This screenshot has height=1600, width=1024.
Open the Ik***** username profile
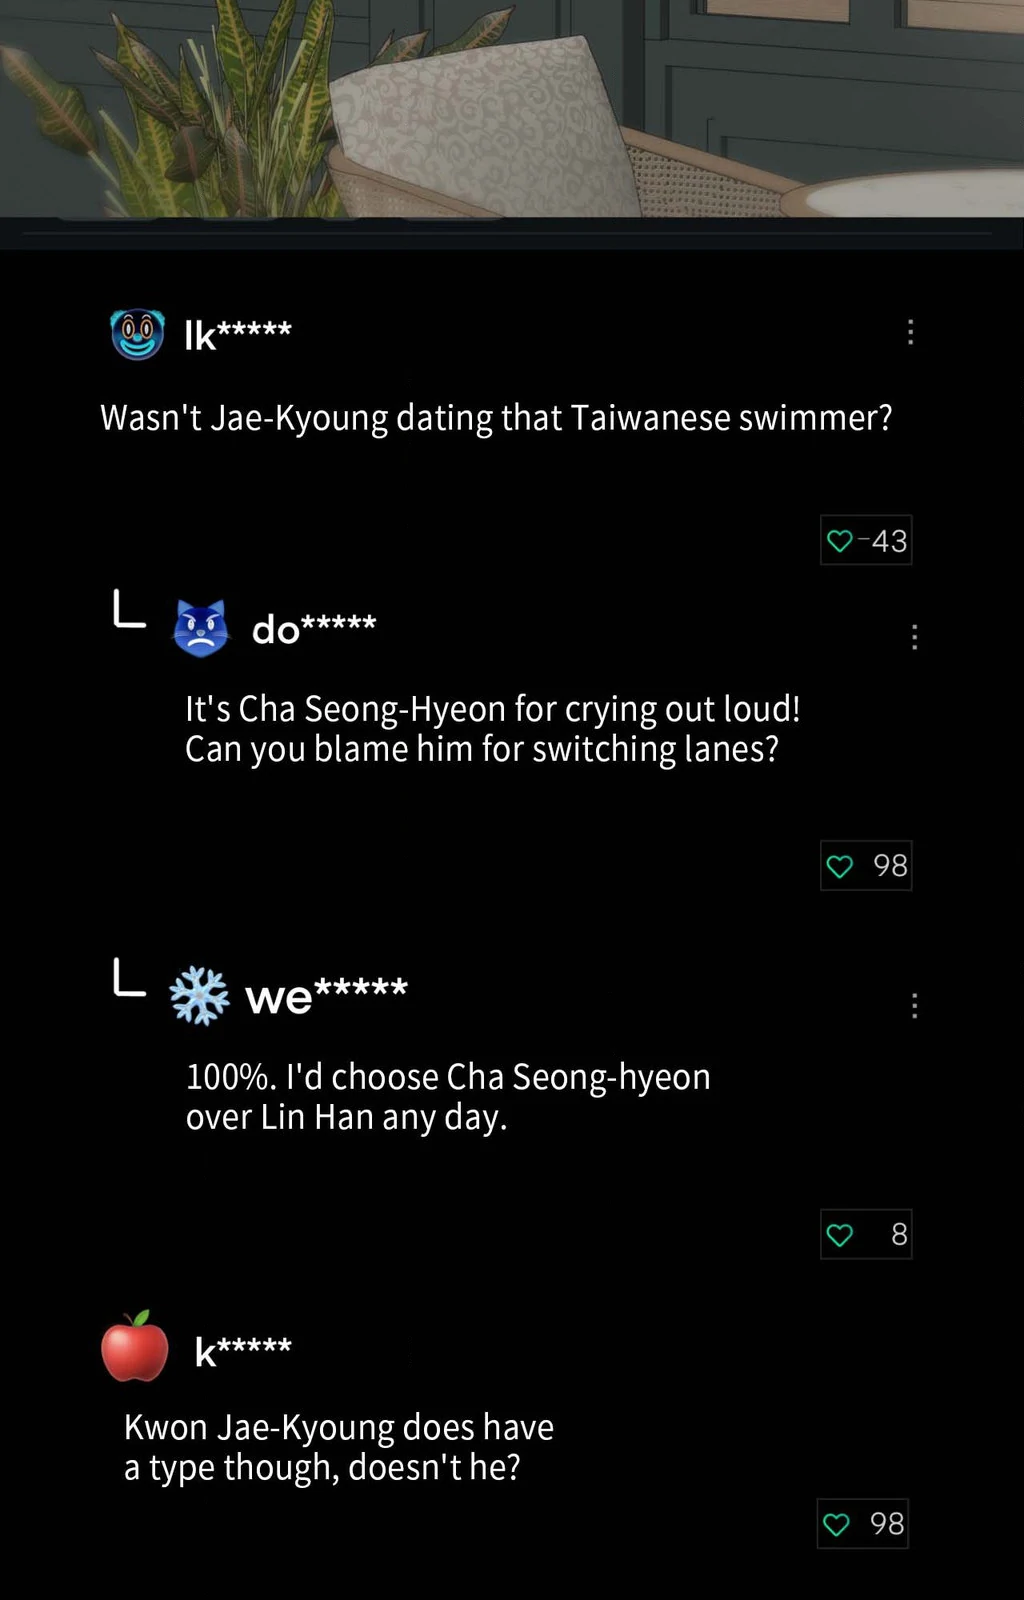coord(238,334)
